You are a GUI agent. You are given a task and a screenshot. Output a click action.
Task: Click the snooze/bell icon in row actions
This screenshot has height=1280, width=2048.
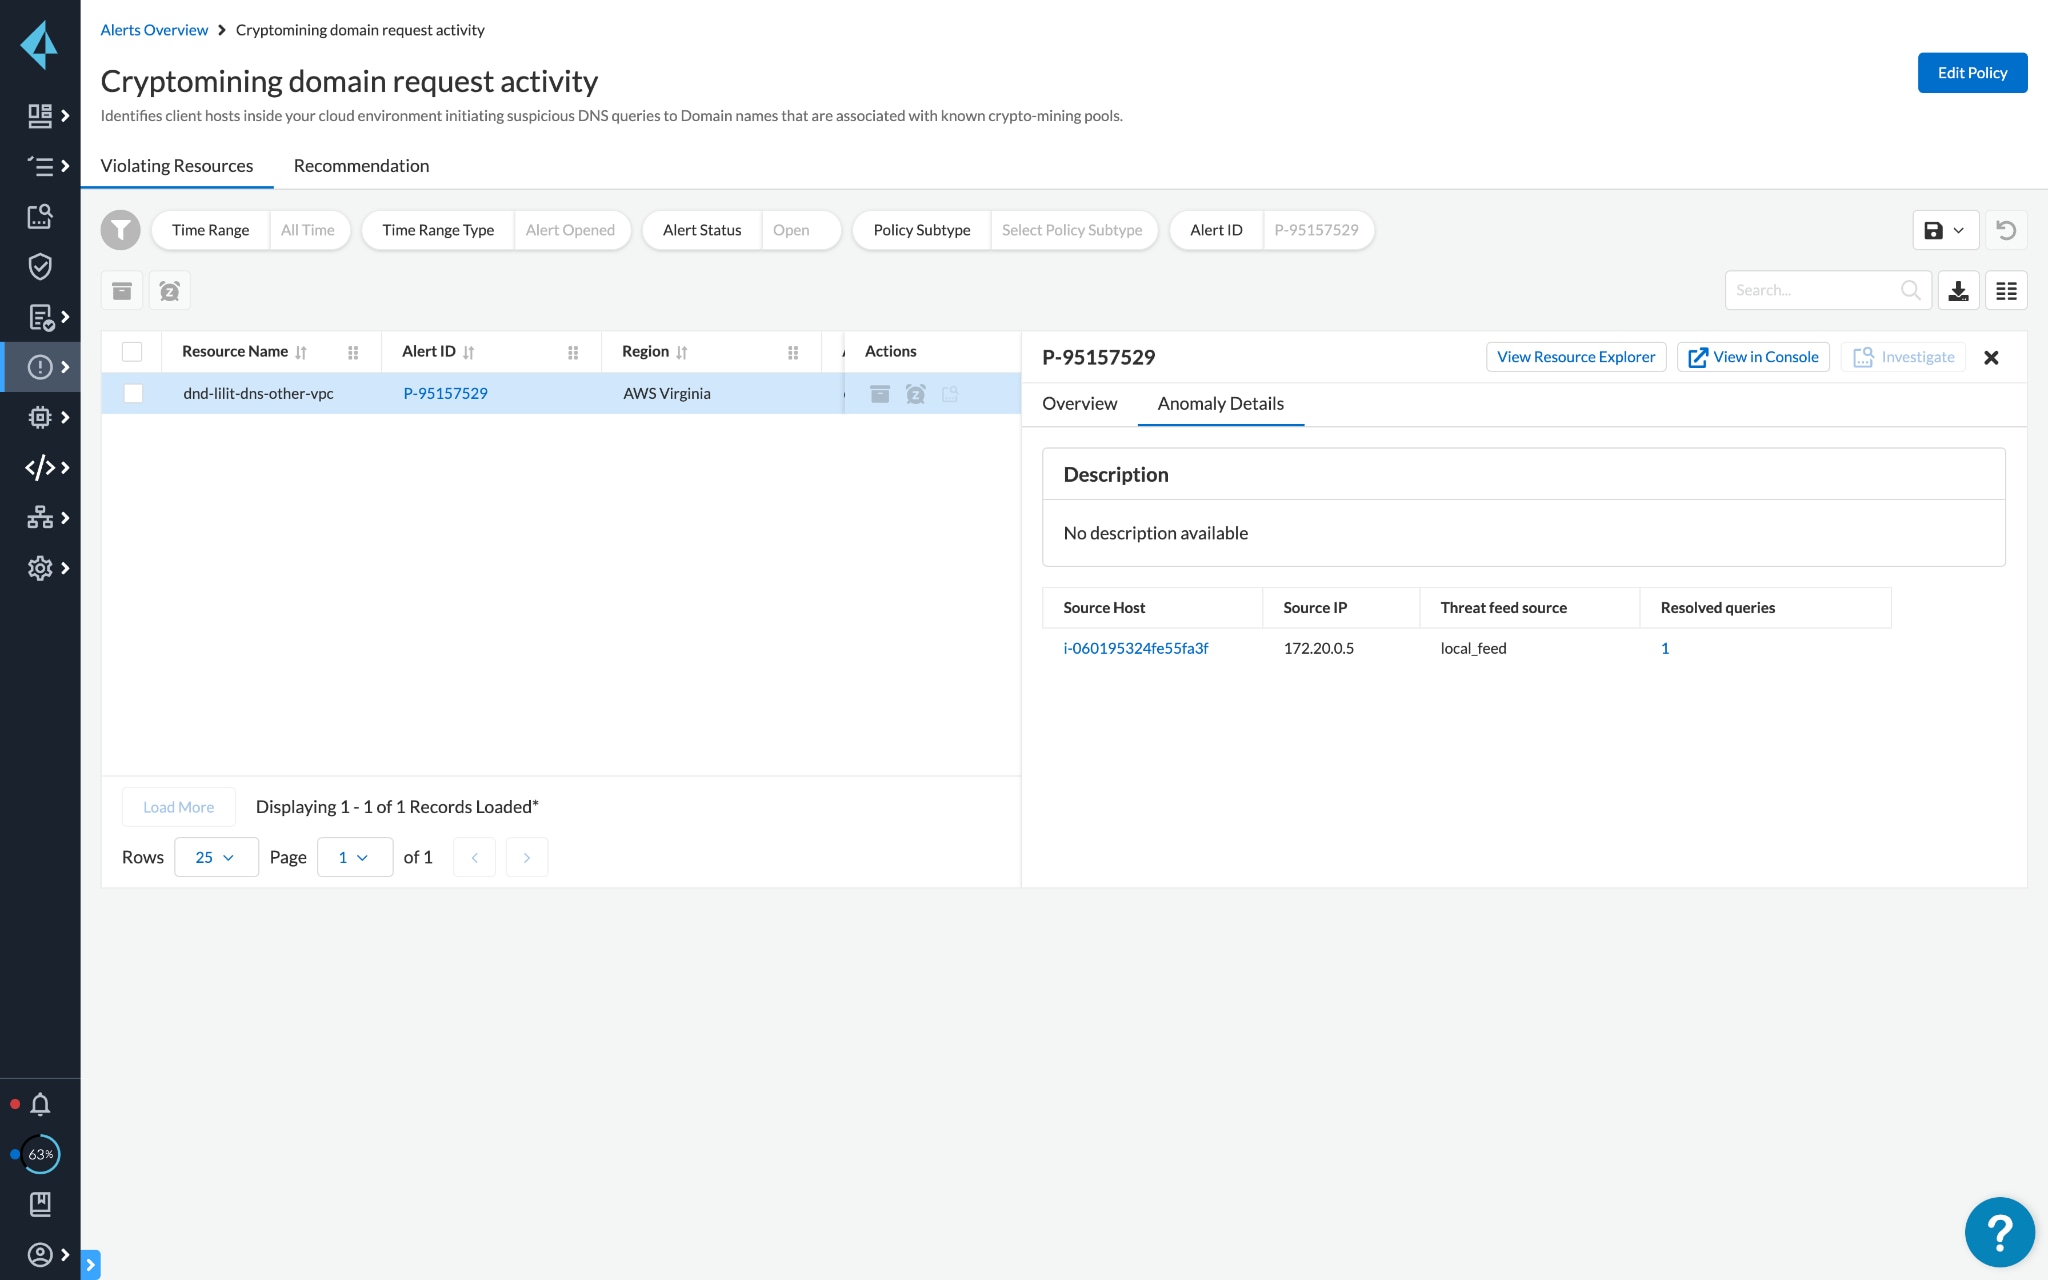coord(917,394)
